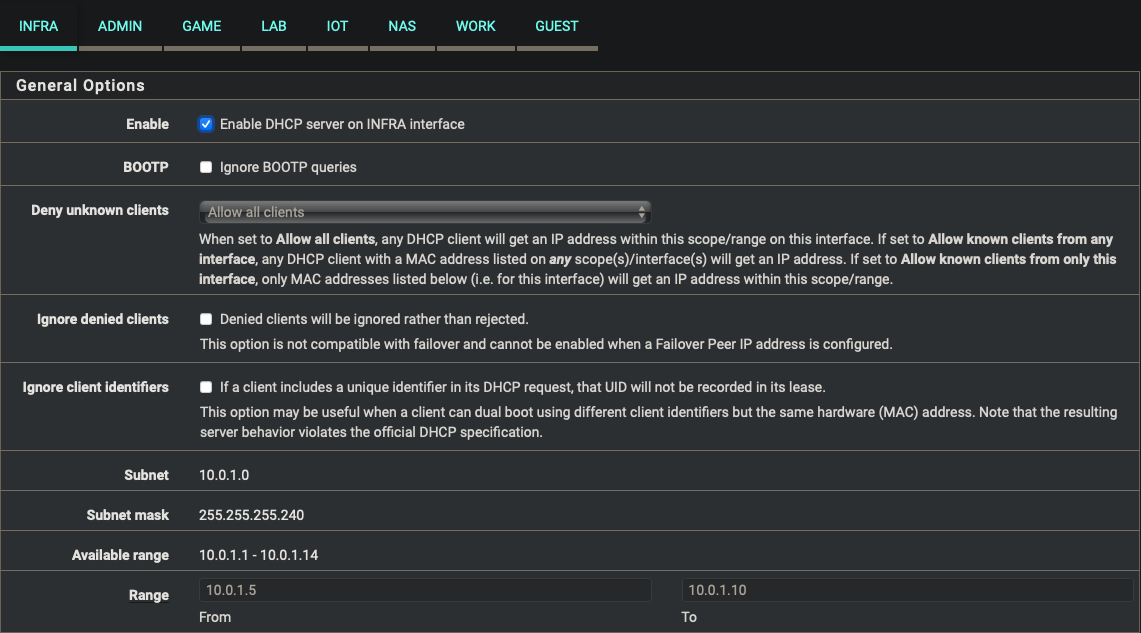This screenshot has width=1141, height=633.
Task: Click the Subnet value 10.0.1.0
Action: tap(225, 475)
